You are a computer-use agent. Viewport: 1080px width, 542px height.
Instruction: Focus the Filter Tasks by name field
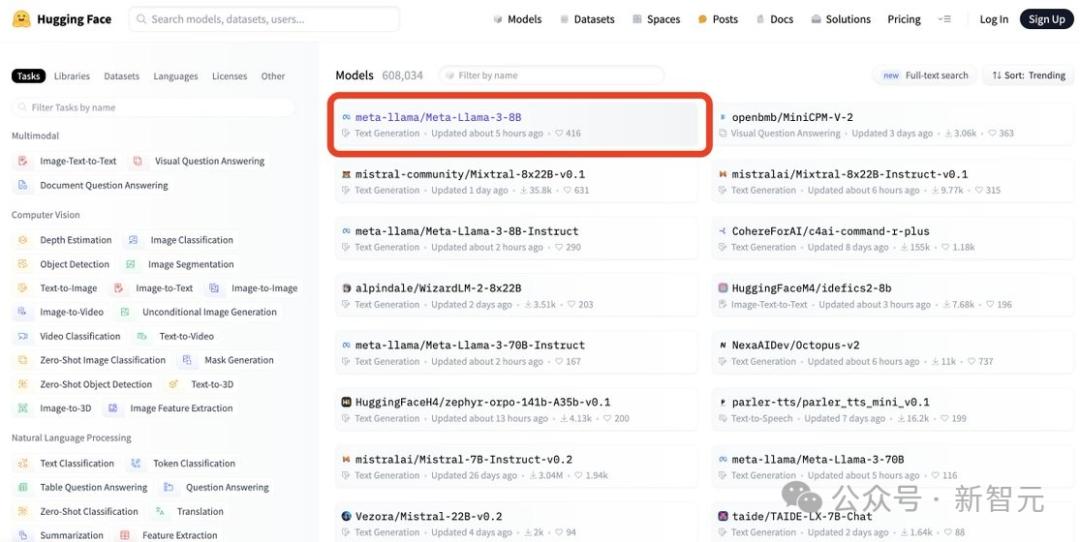click(153, 107)
